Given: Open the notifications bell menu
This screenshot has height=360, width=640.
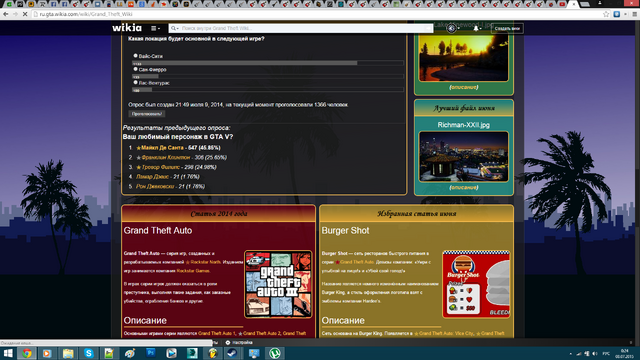Looking at the screenshot, I should (x=476, y=28).
